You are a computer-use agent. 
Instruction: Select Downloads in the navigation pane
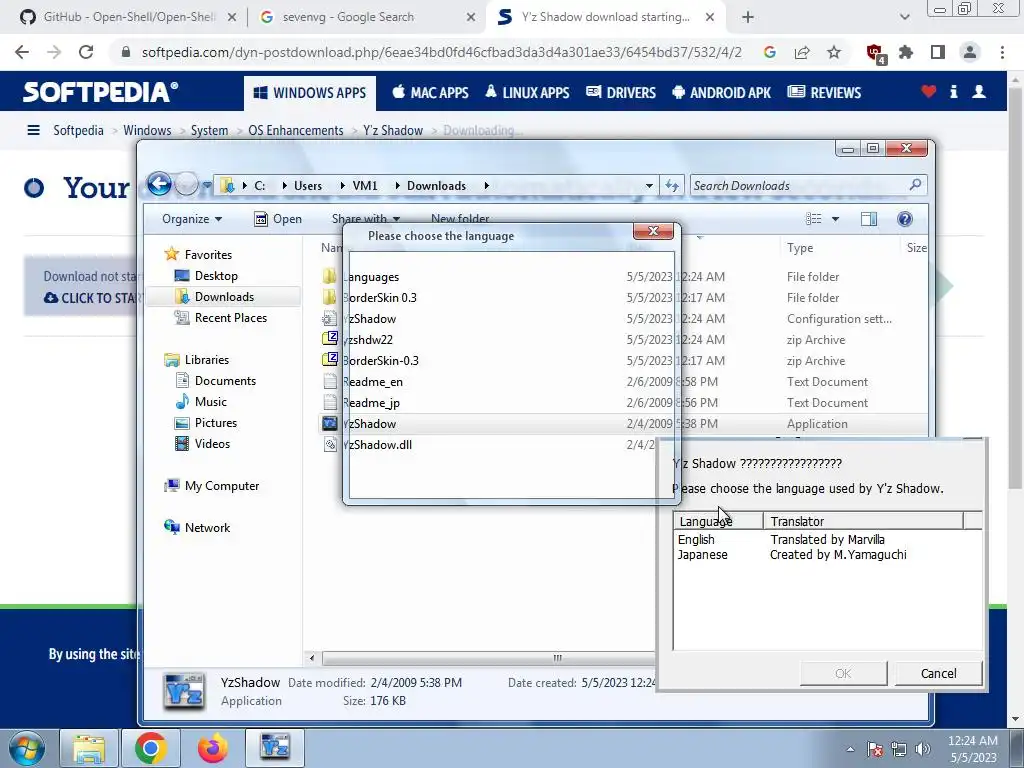(224, 296)
